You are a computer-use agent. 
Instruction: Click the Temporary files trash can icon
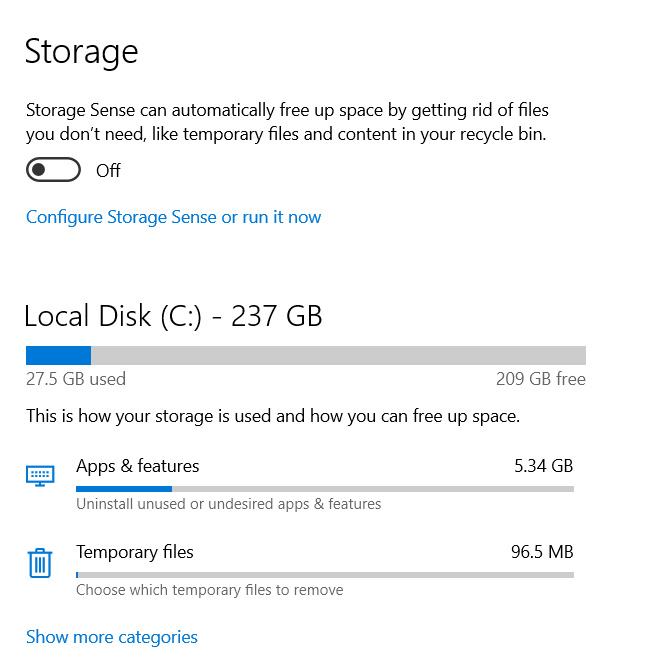tap(39, 563)
